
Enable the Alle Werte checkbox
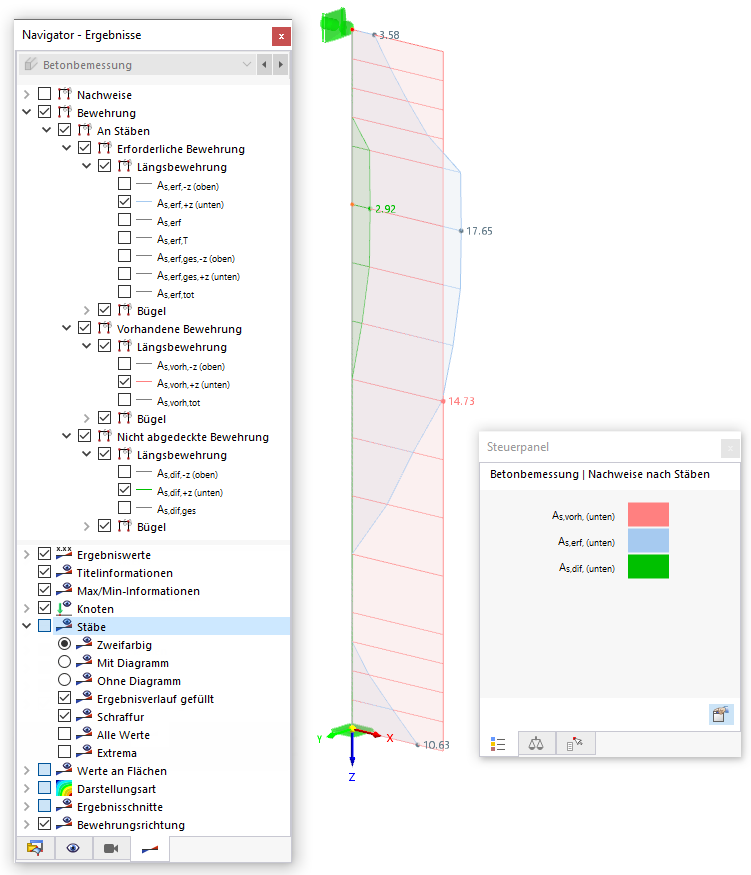pos(65,733)
